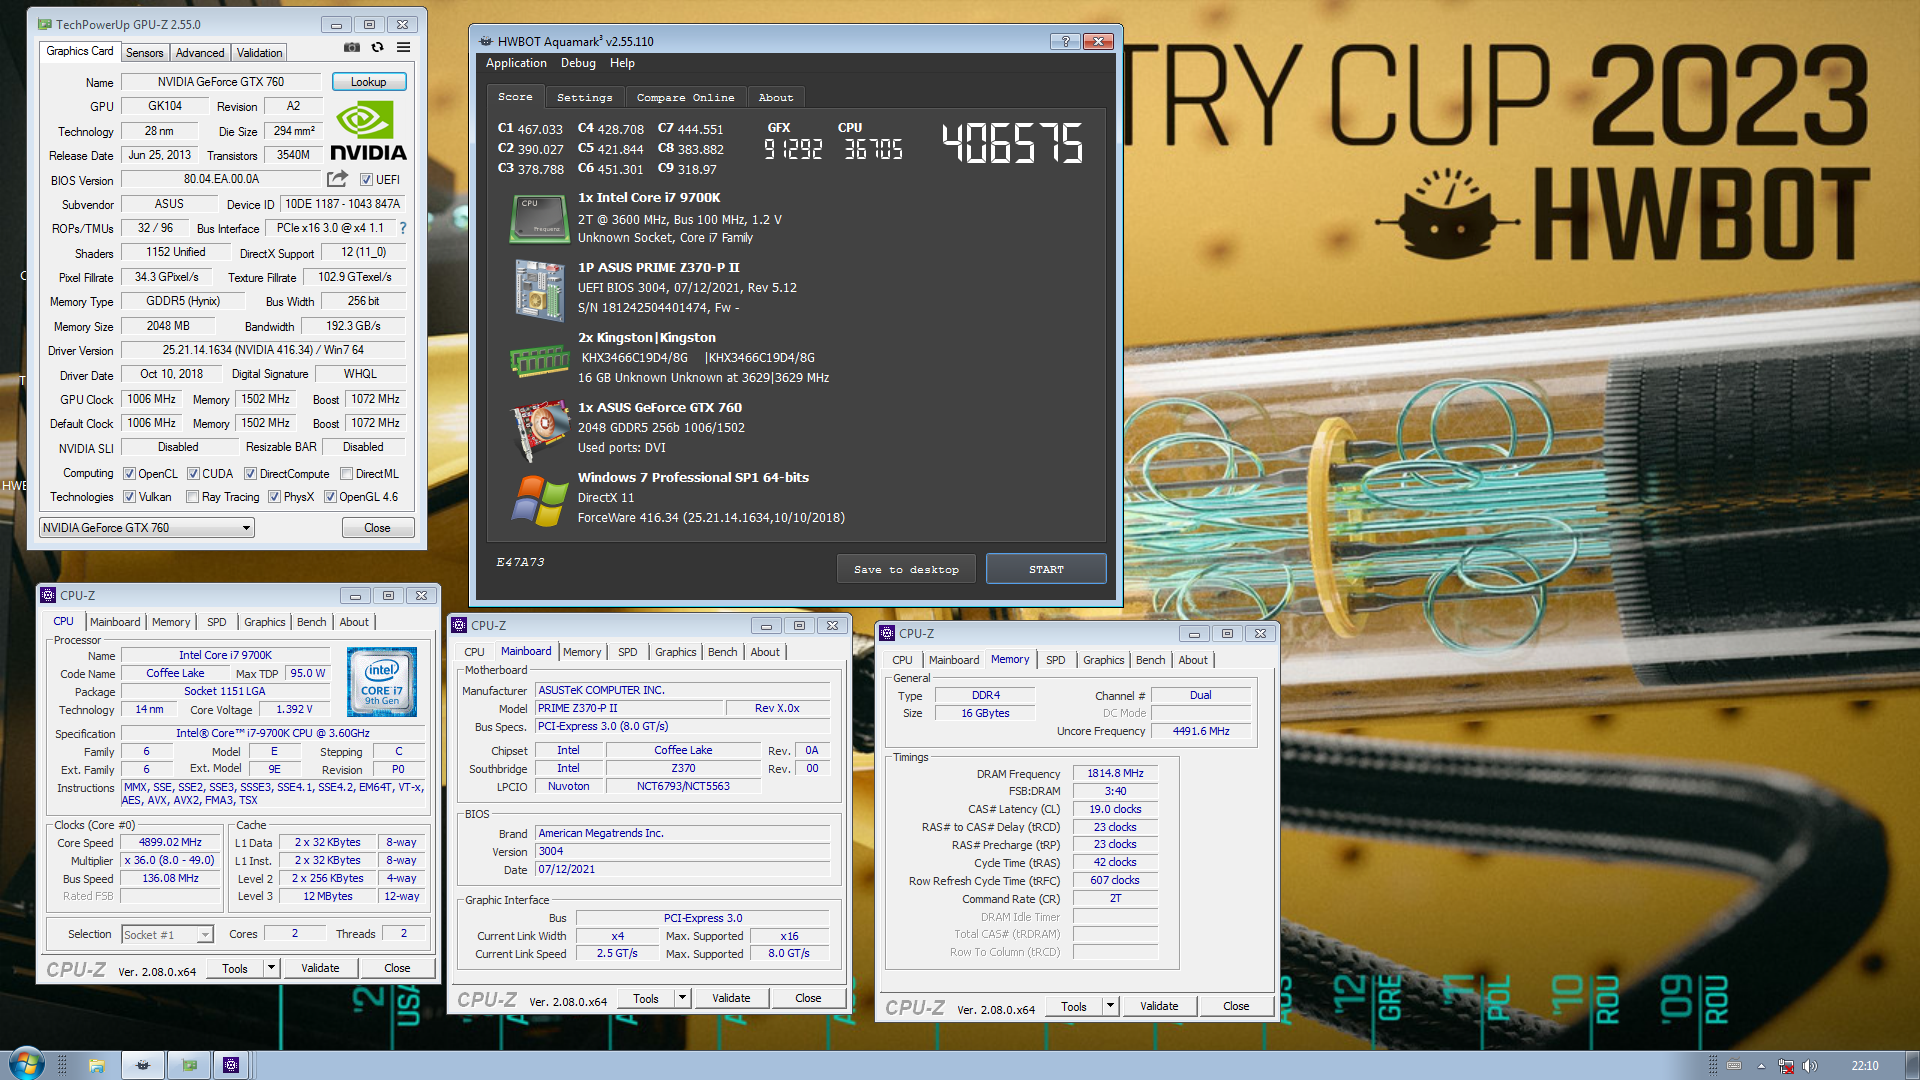Click the 406575 total score in Aquamark
This screenshot has width=1920, height=1080.
[1012, 144]
